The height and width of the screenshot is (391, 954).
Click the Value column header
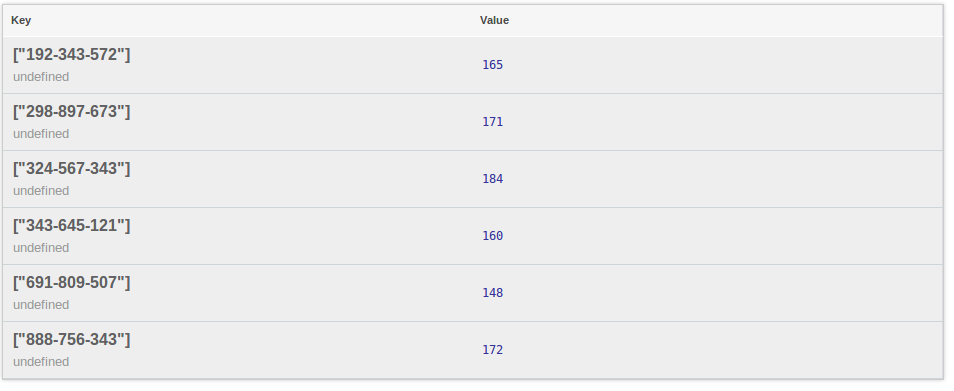(x=494, y=20)
